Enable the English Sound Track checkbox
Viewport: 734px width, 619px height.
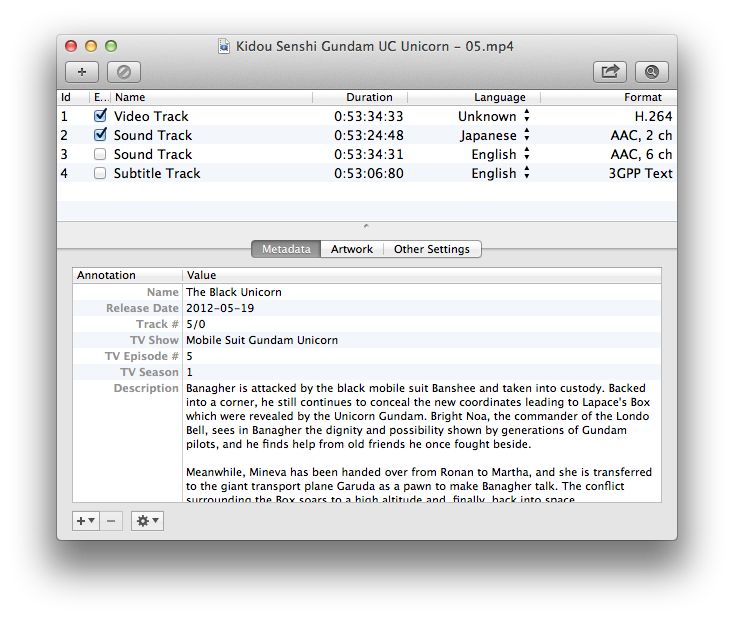[100, 154]
